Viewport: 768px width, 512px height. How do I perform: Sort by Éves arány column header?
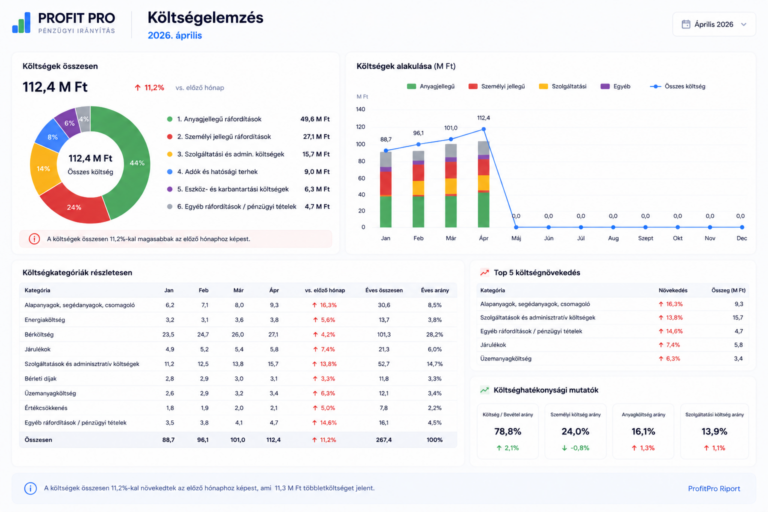click(434, 291)
